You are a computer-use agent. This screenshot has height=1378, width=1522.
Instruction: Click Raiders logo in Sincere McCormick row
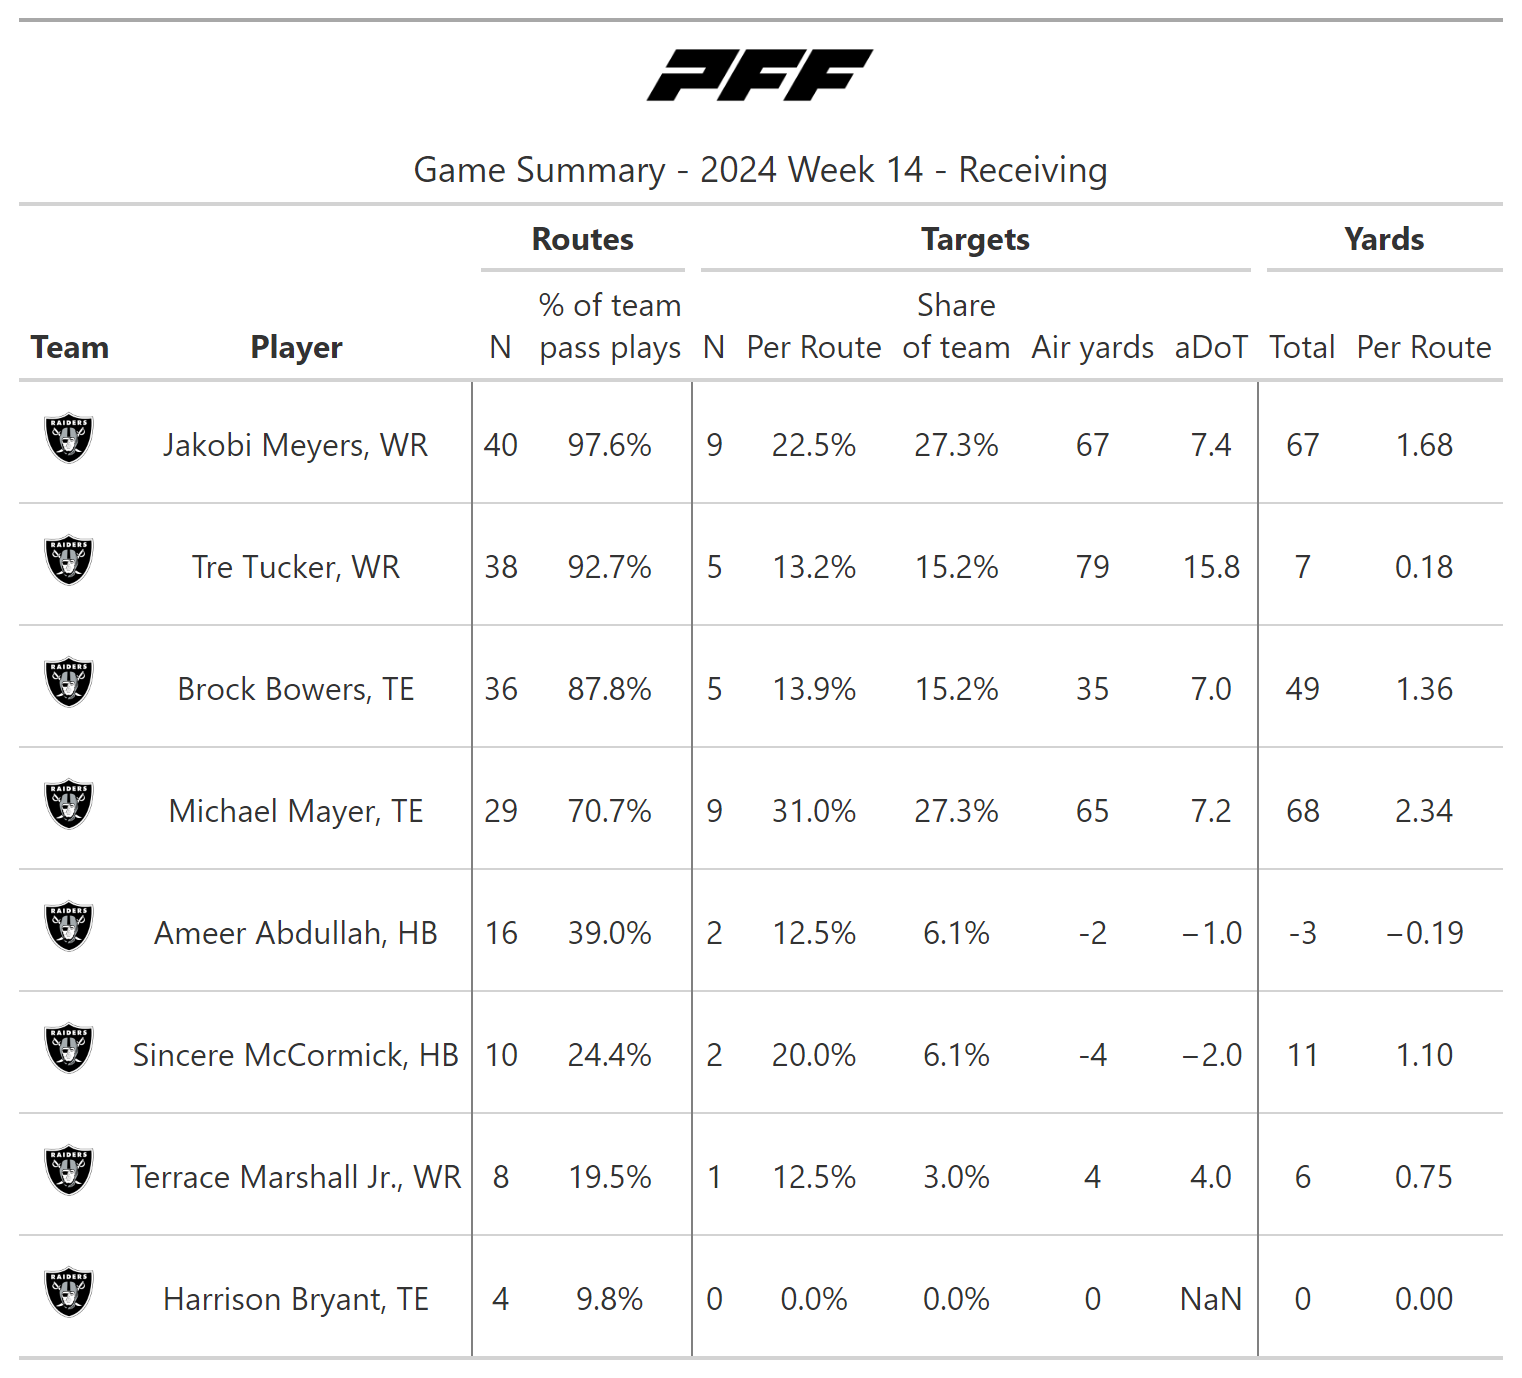[69, 1049]
